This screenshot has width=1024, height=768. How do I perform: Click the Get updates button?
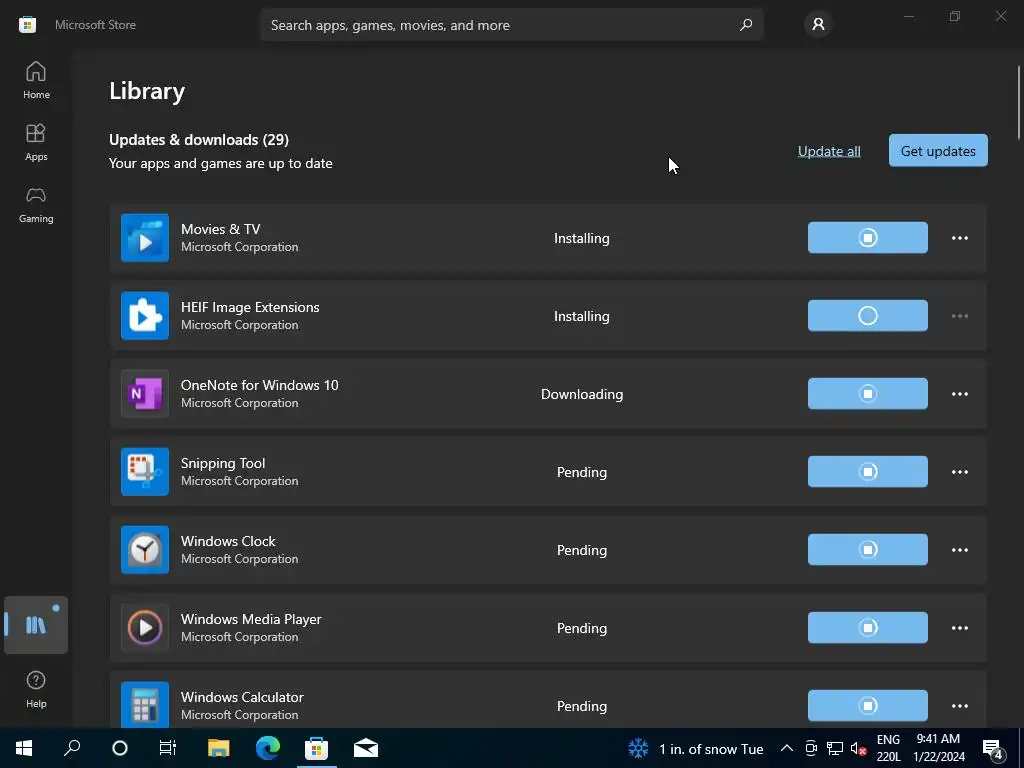click(938, 151)
